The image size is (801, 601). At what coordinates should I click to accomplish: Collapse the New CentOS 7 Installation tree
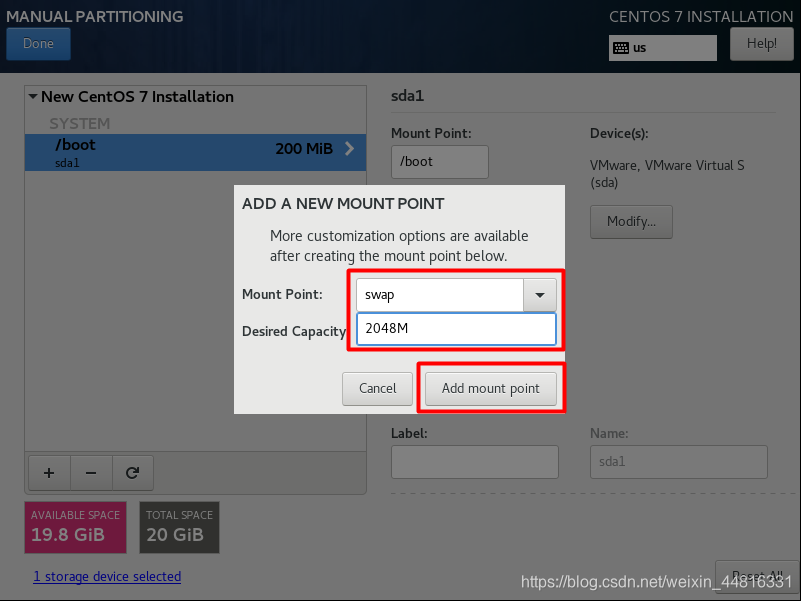tap(33, 96)
